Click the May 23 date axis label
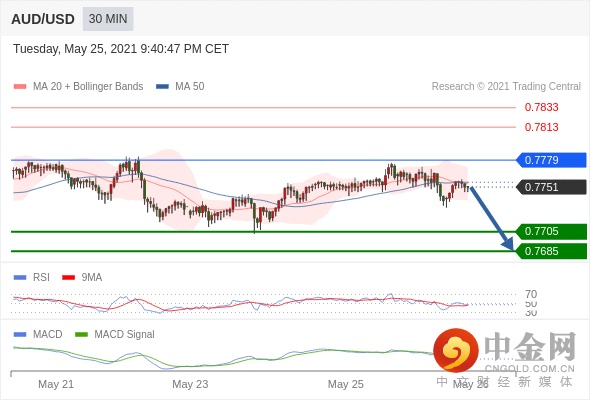 click(190, 384)
